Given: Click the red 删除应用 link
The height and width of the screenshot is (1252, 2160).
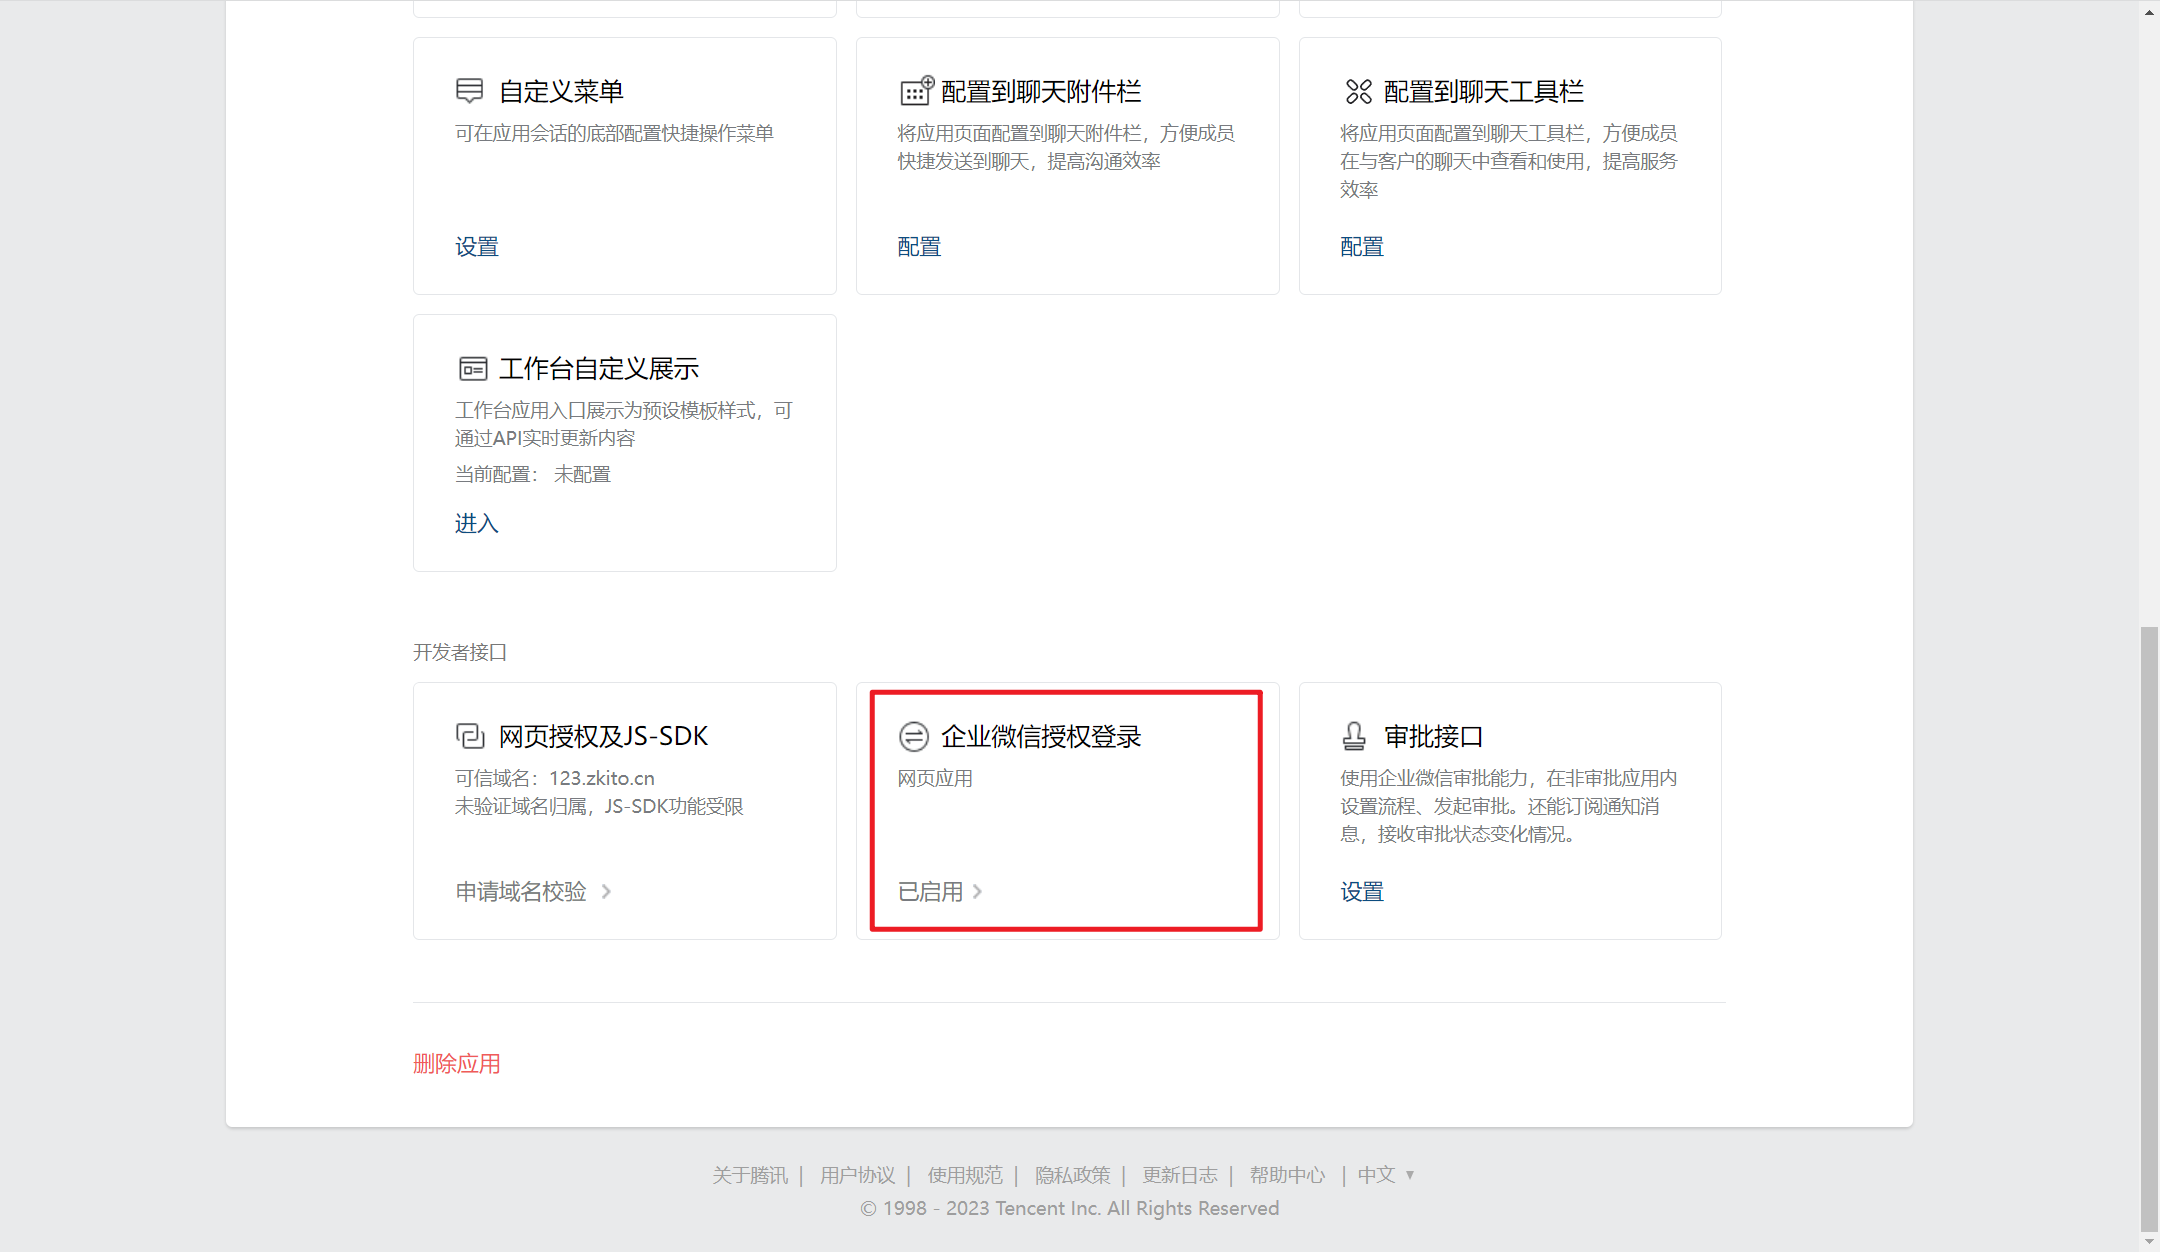Looking at the screenshot, I should click(x=456, y=1063).
